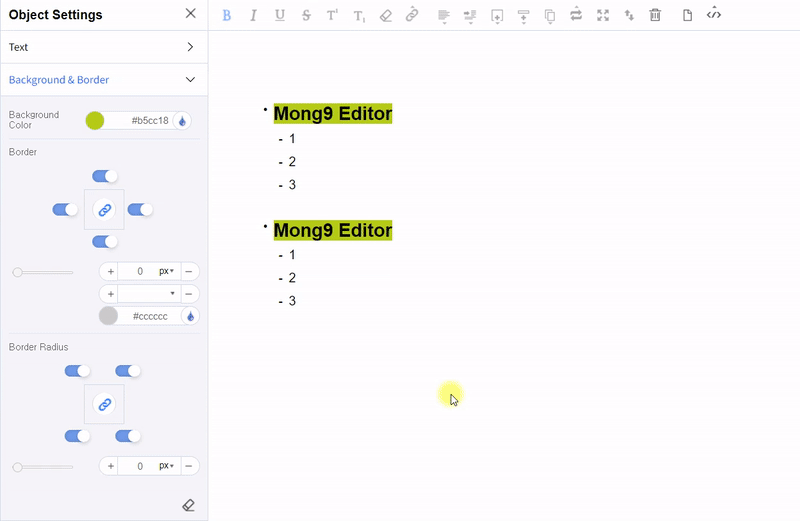Click the border width value field
The width and height of the screenshot is (800, 521).
[138, 271]
